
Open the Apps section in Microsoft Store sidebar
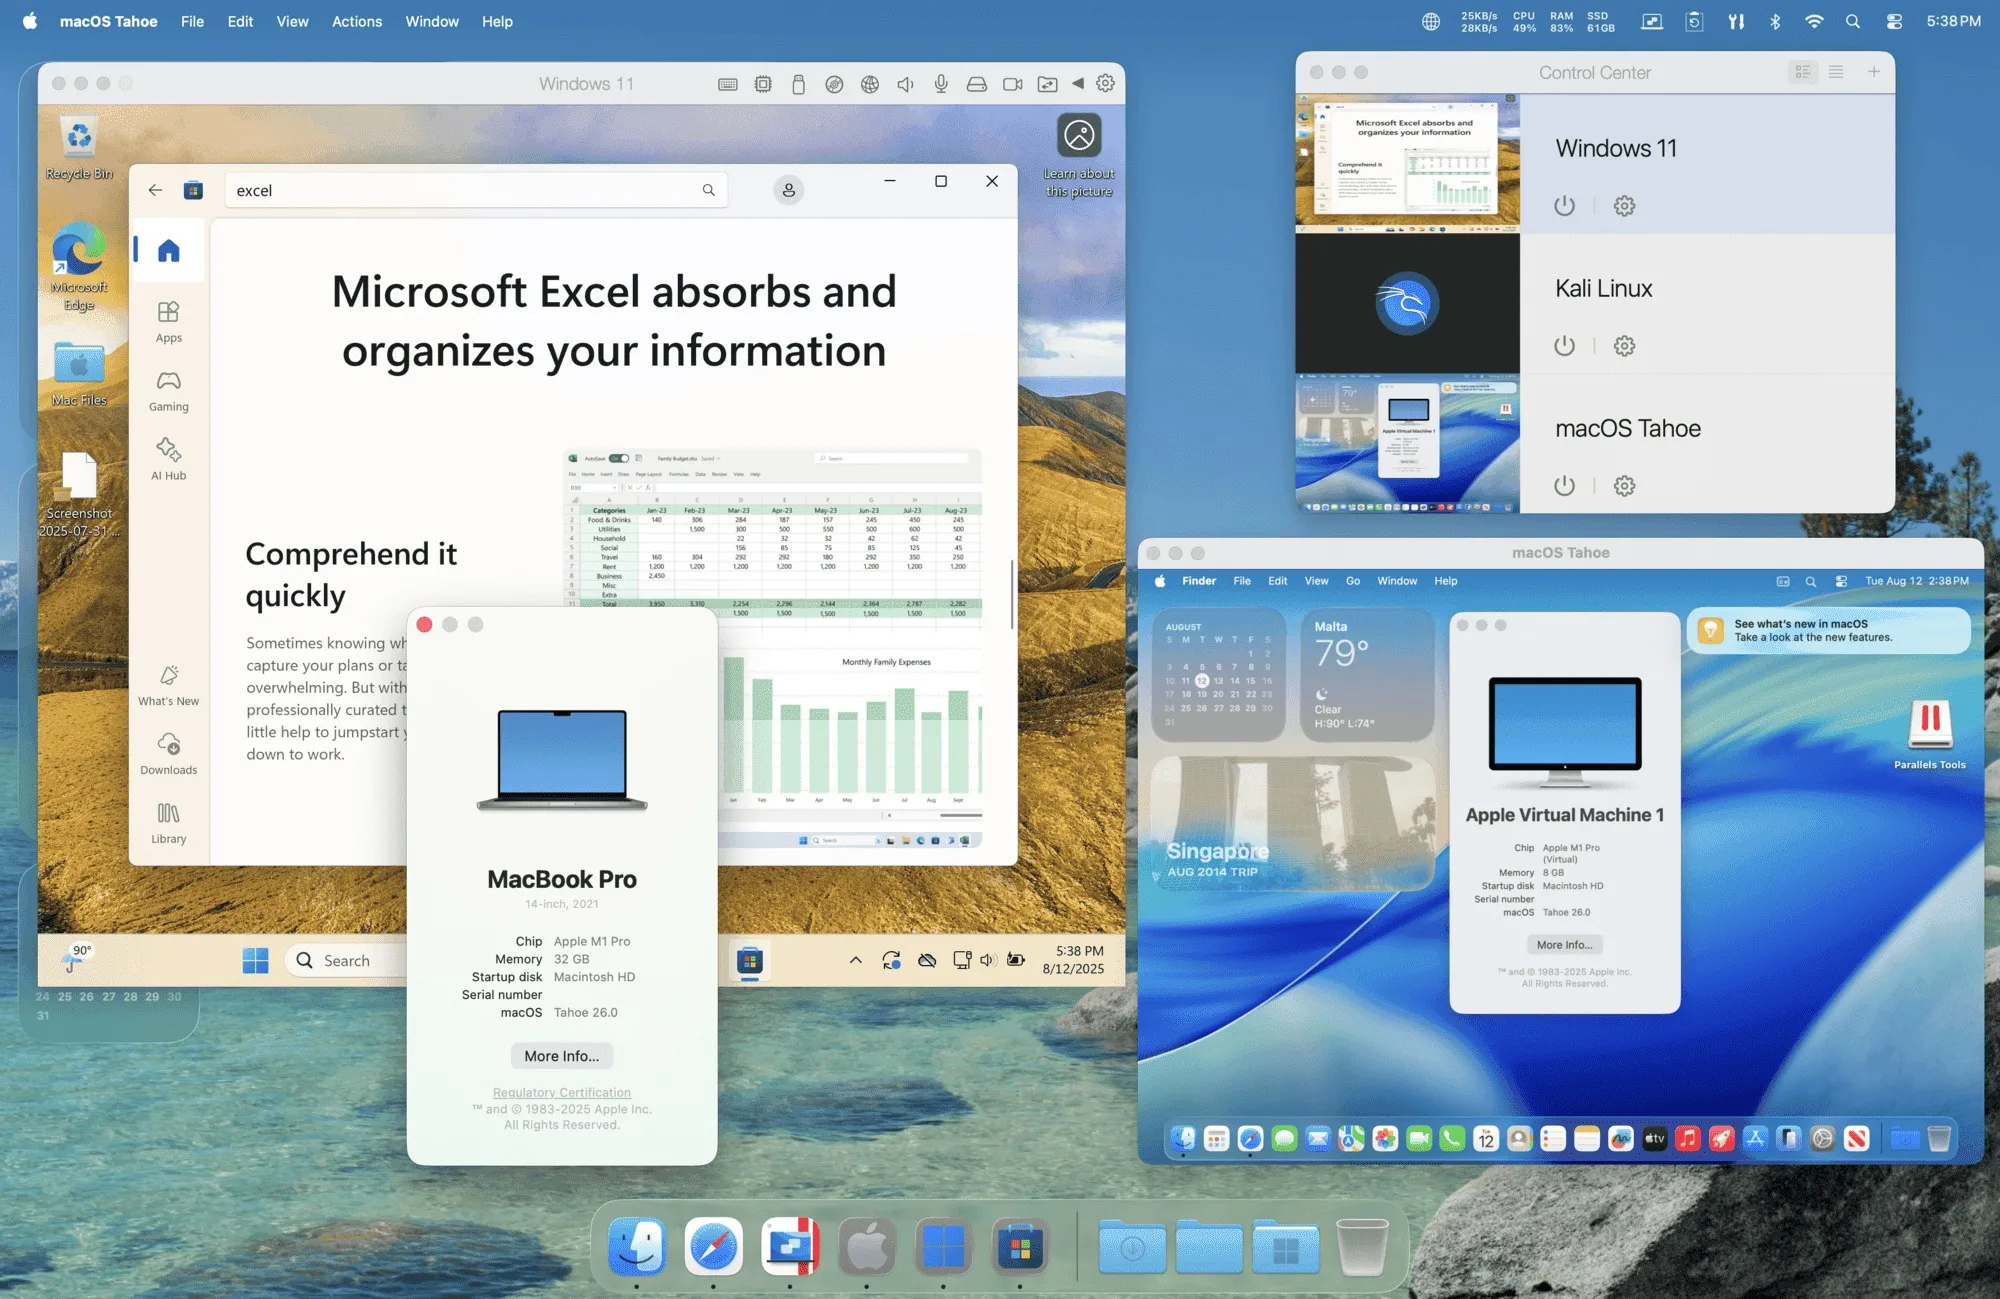(168, 320)
